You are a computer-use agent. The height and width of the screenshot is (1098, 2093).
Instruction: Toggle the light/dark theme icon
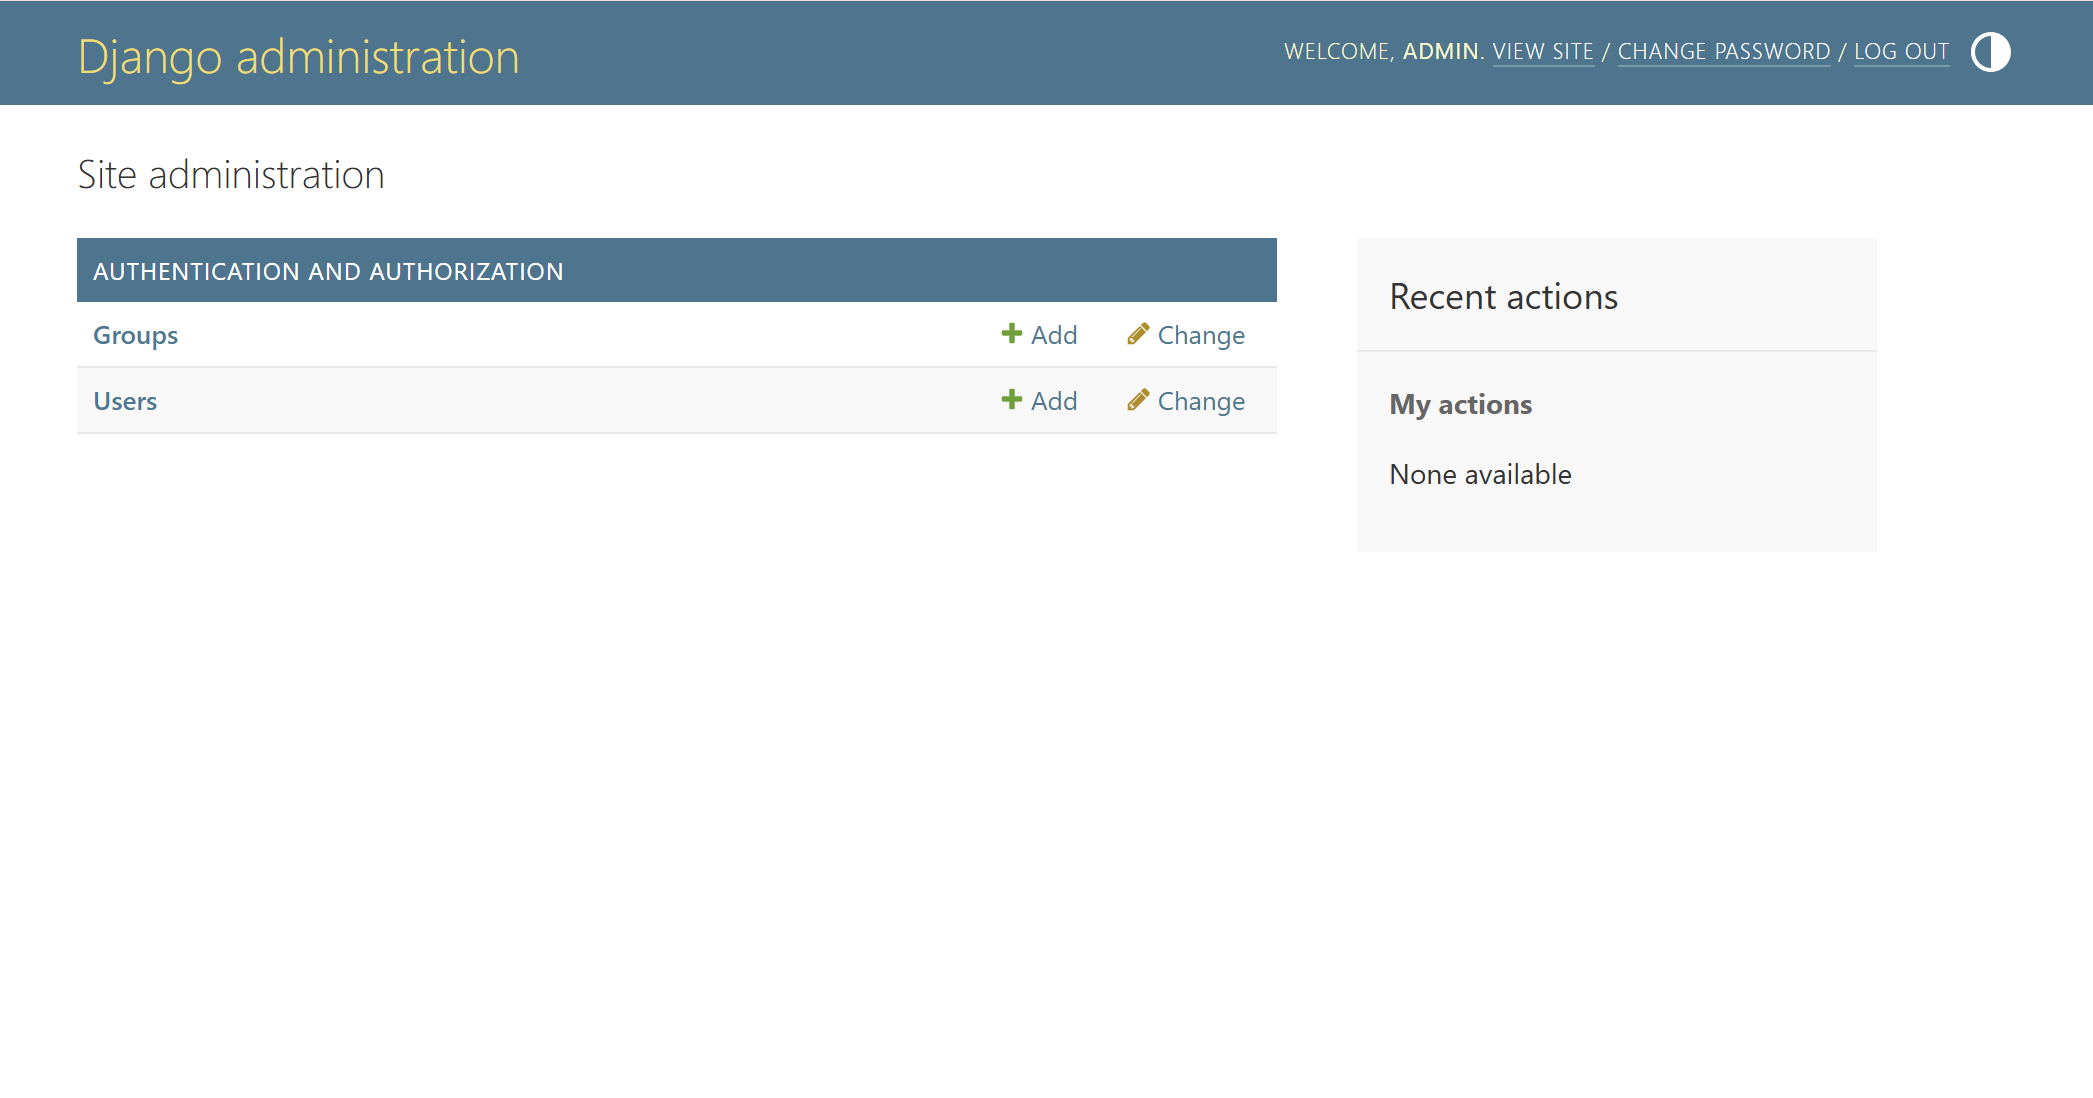pyautogui.click(x=1990, y=52)
